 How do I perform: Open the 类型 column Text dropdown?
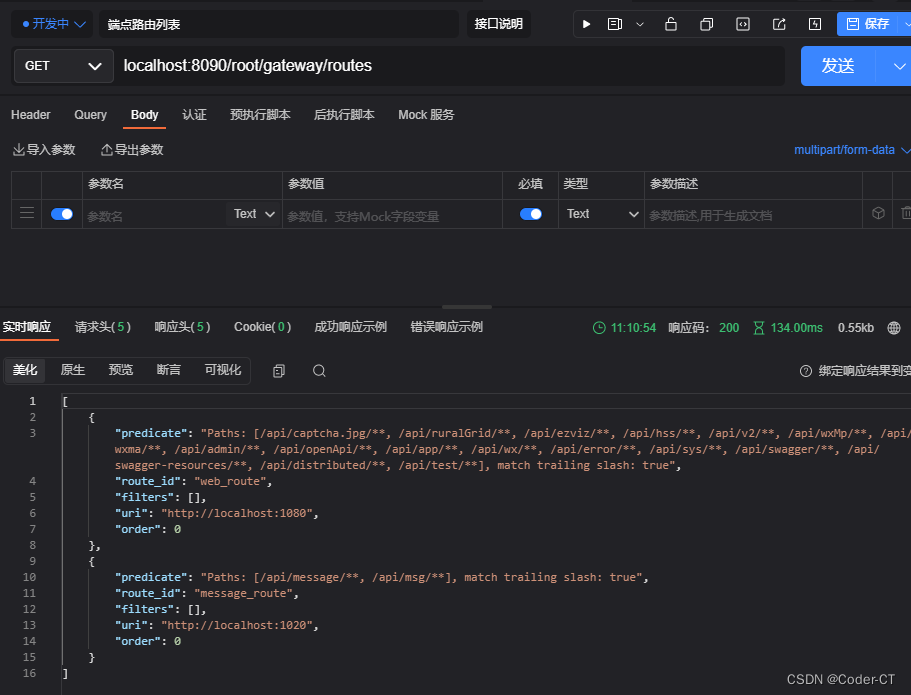(x=601, y=214)
